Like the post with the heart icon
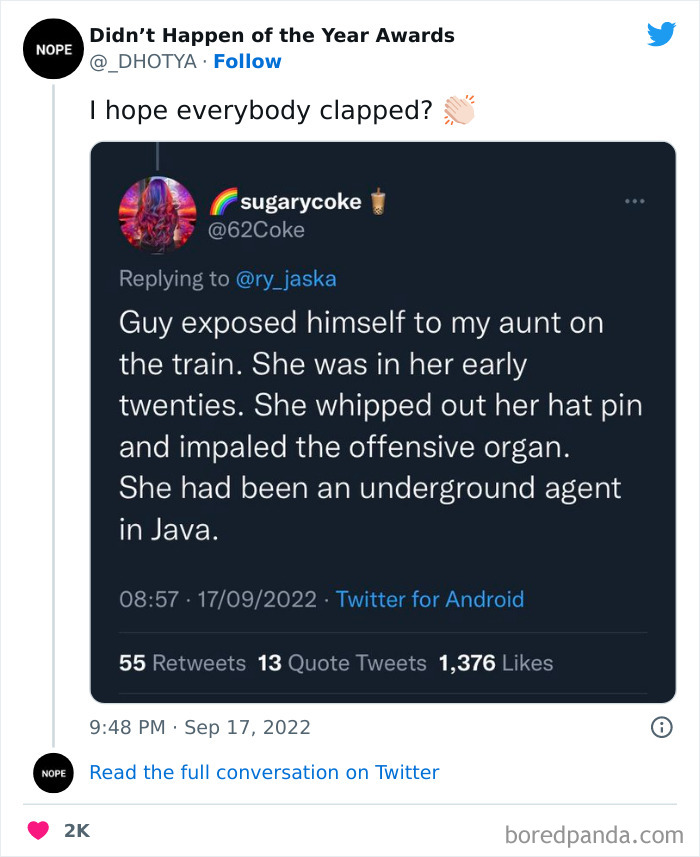The height and width of the screenshot is (857, 700). coord(36,830)
